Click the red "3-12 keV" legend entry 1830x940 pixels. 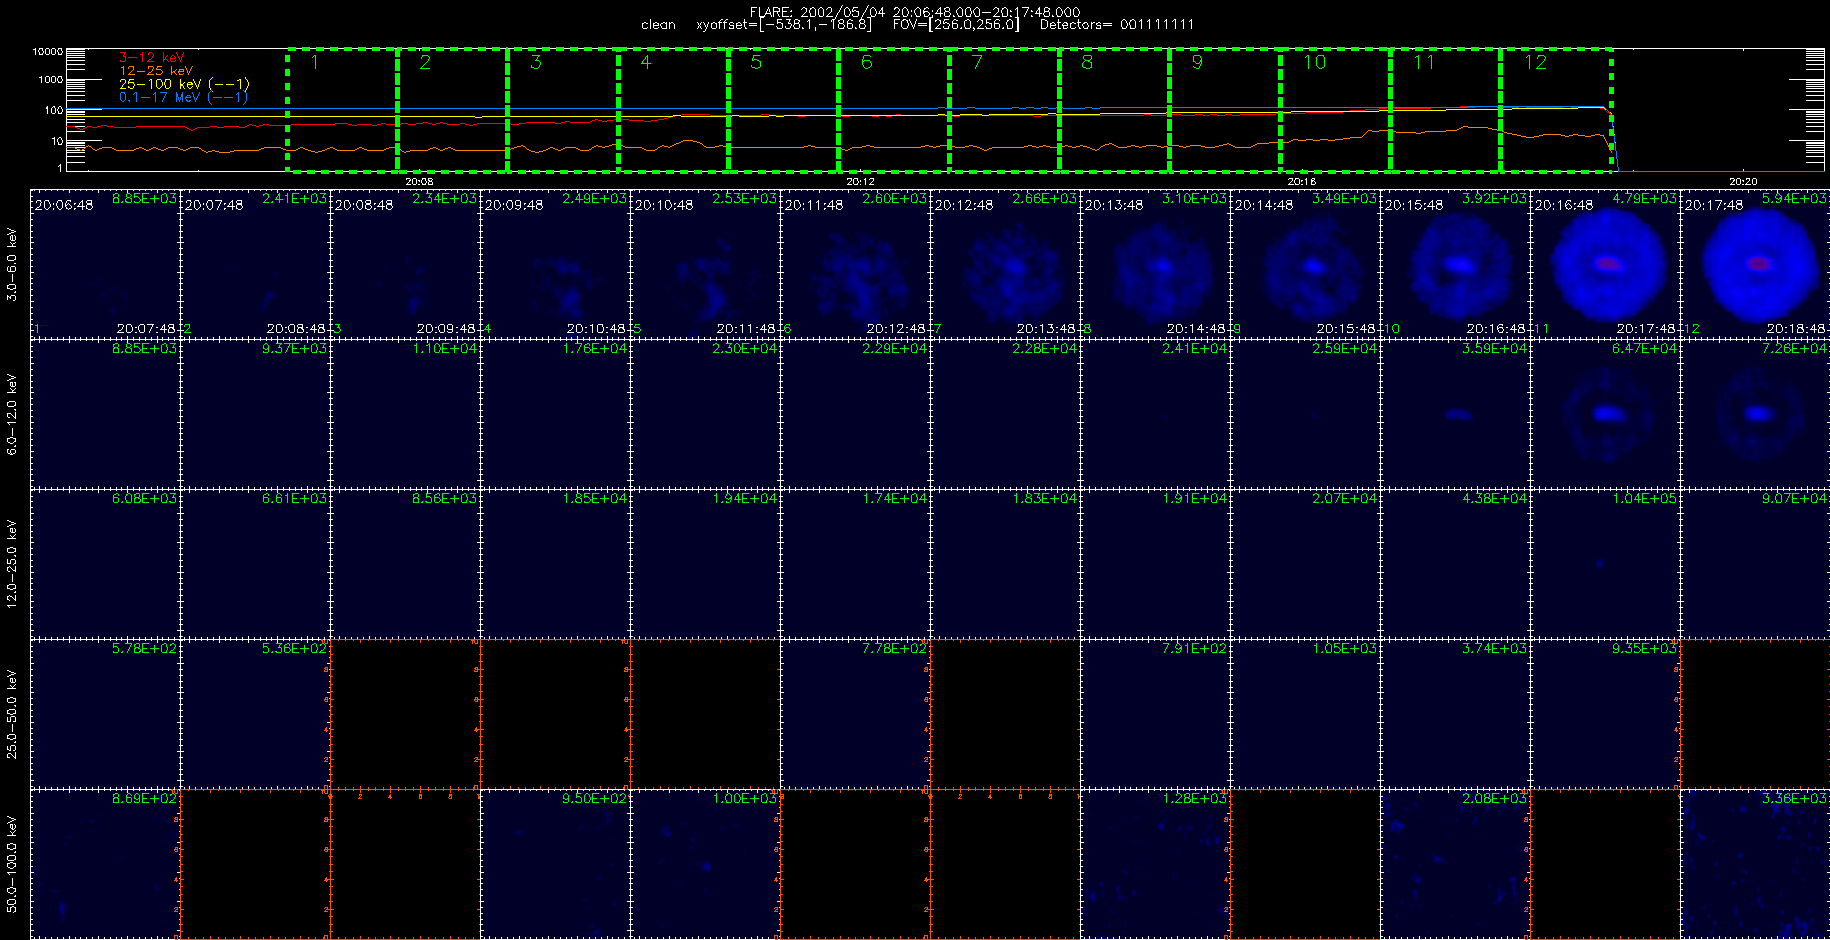coord(151,58)
